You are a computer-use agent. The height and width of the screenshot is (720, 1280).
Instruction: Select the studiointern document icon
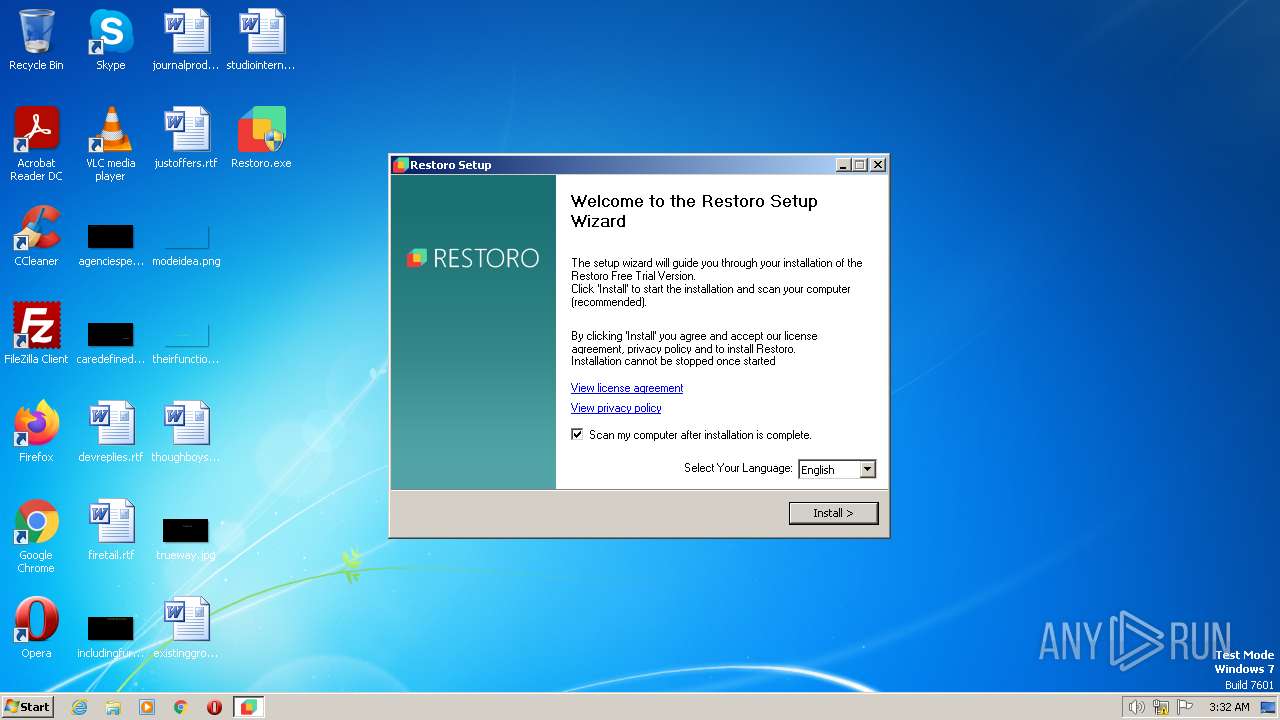click(261, 40)
